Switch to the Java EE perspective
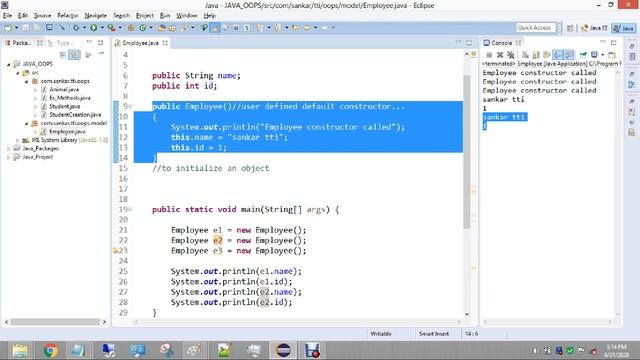 pyautogui.click(x=594, y=28)
